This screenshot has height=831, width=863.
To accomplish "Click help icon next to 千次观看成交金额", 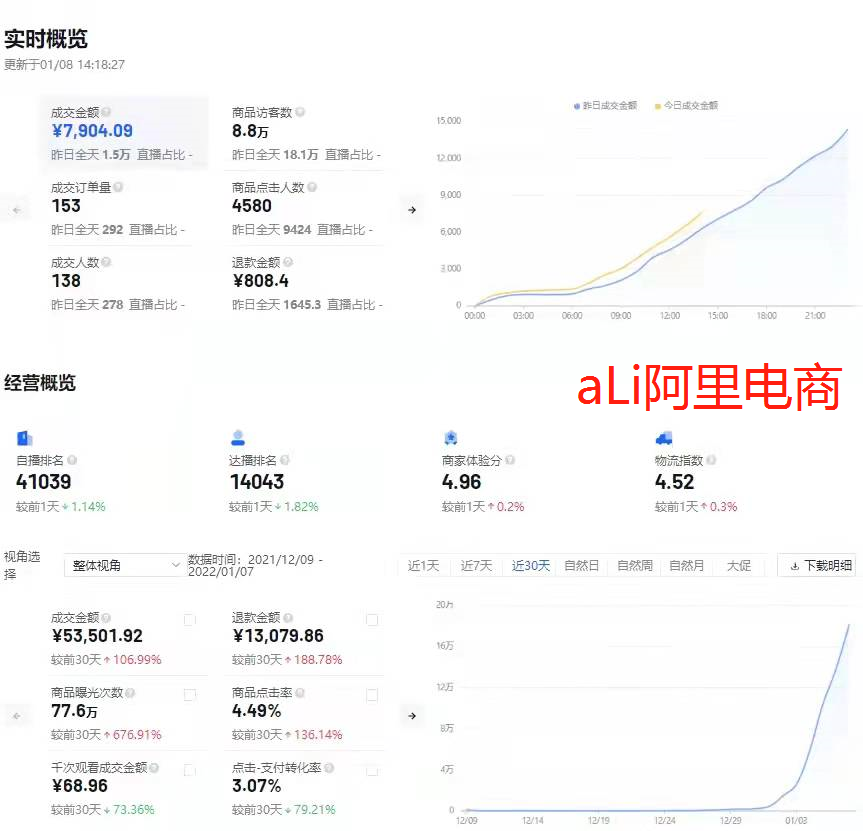I will (154, 768).
